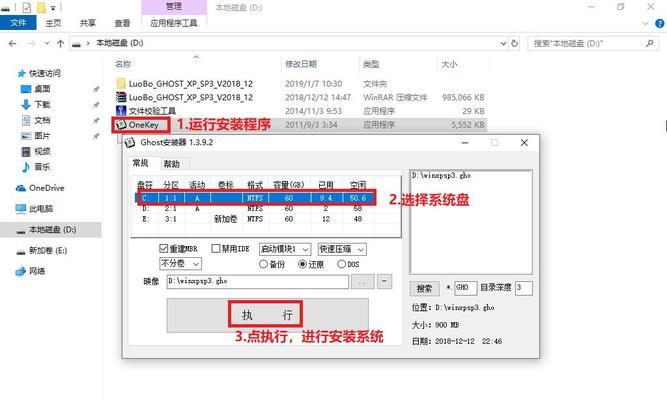Open 下载 folder in sidebar
667x400 pixels.
pos(42,105)
